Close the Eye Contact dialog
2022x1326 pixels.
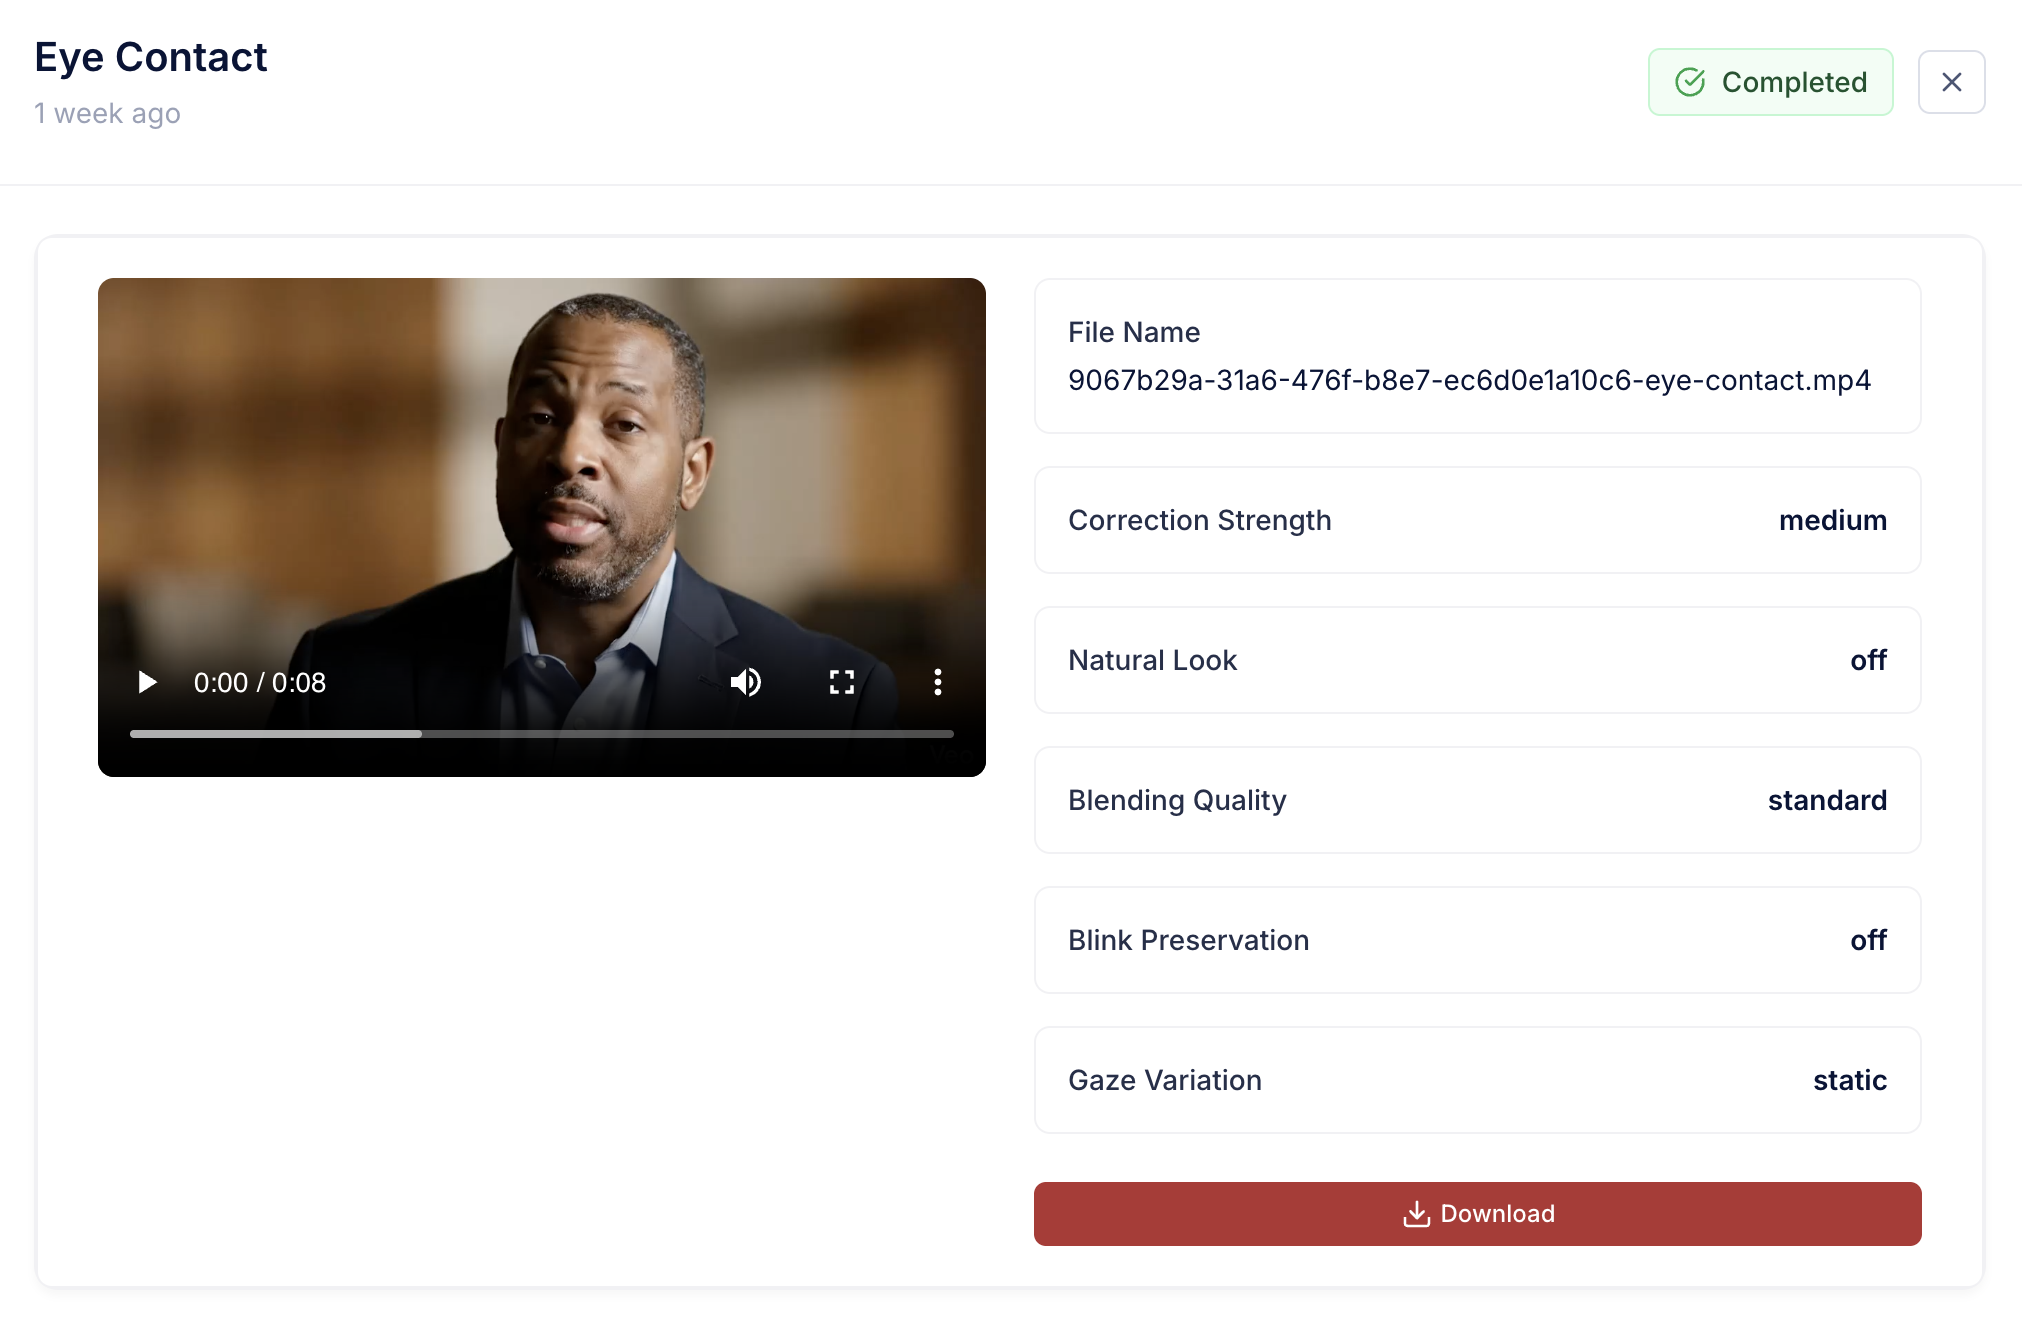click(1951, 82)
